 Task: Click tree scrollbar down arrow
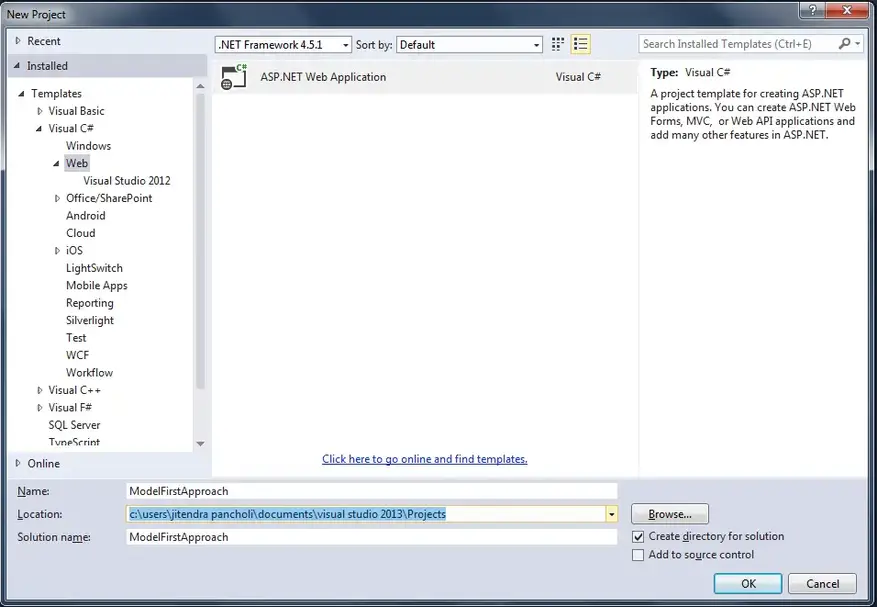pos(200,444)
